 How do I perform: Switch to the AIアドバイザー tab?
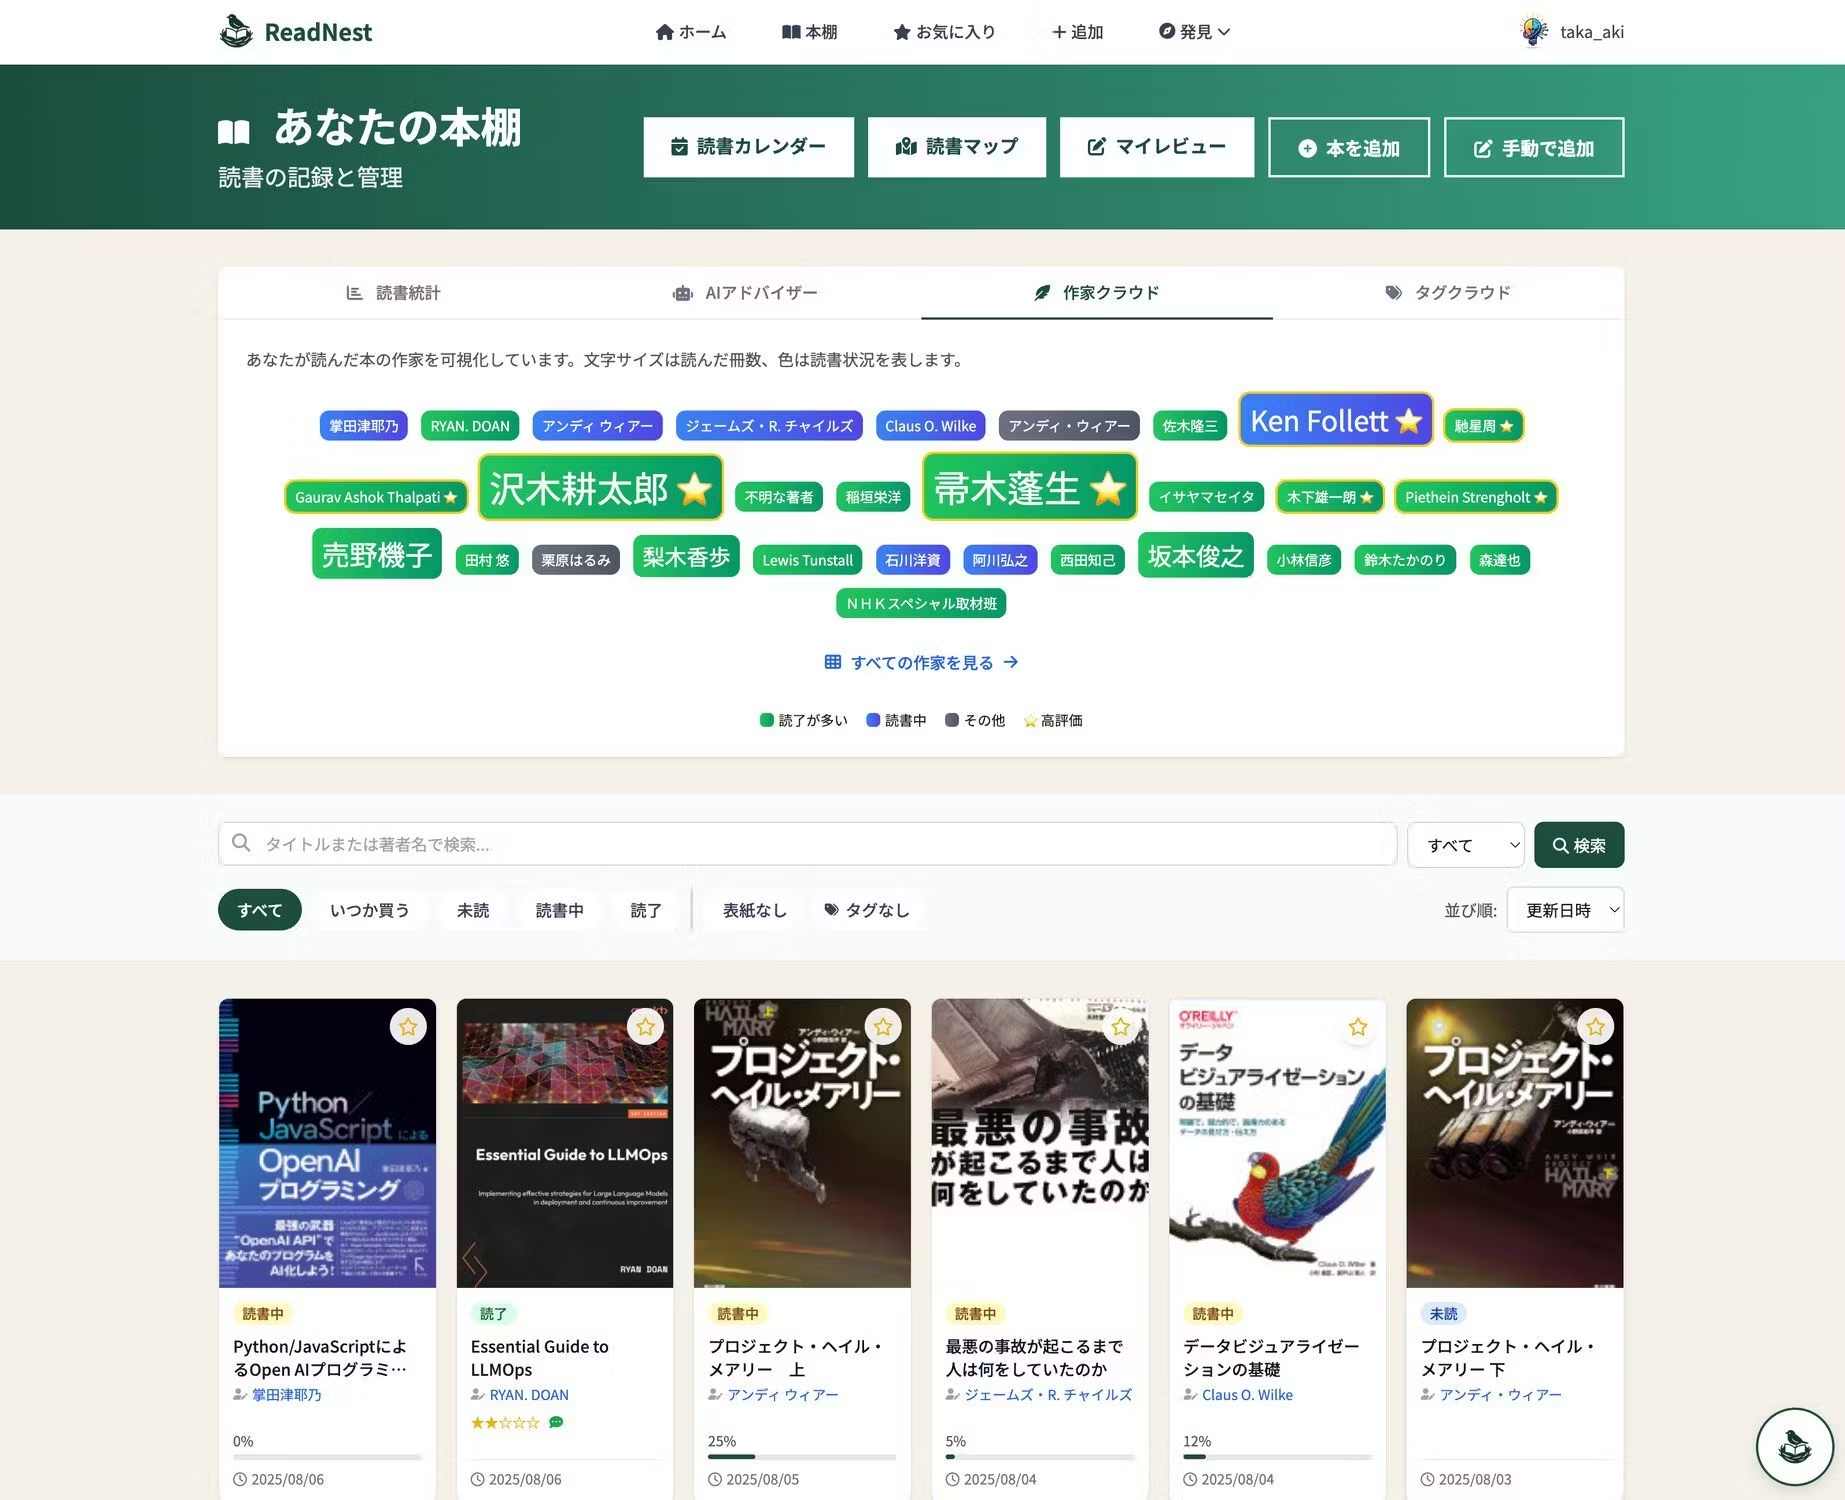[745, 293]
